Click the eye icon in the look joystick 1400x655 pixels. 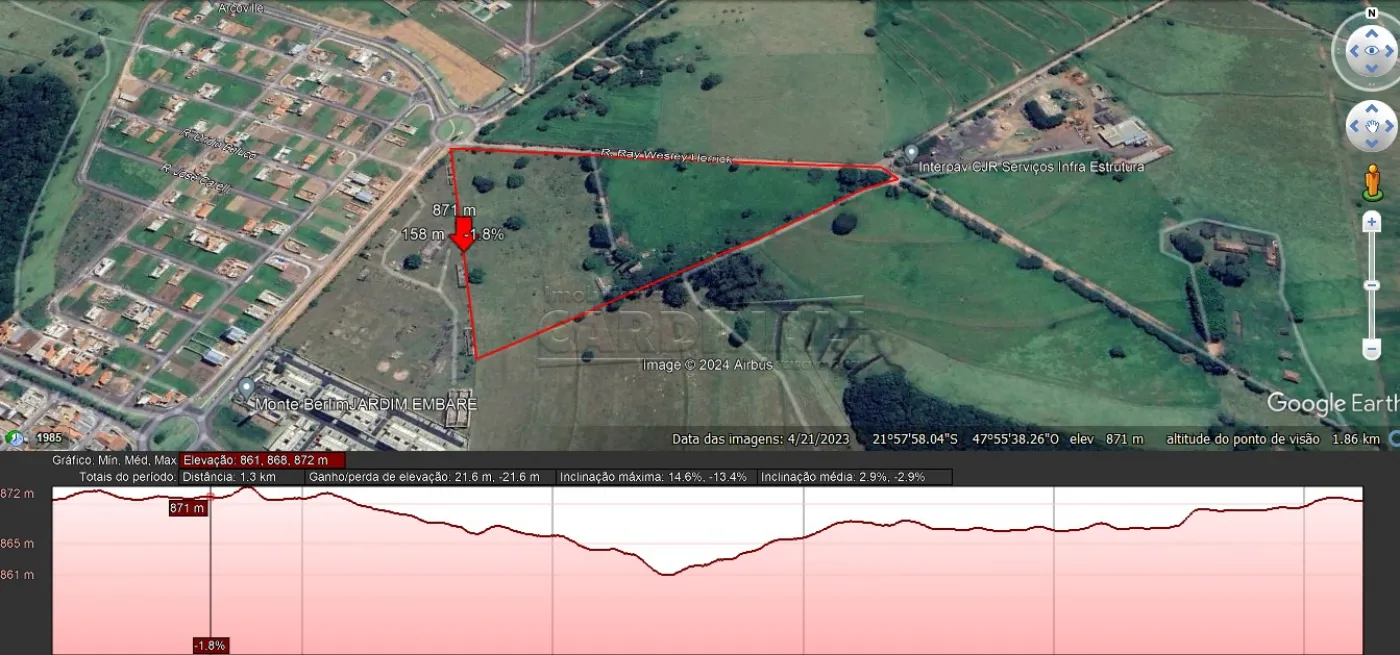(x=1370, y=51)
